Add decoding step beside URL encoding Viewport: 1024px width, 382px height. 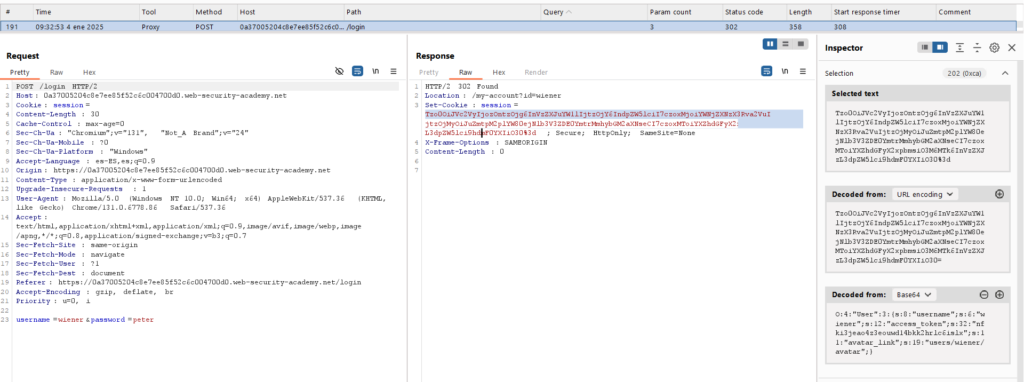click(999, 194)
